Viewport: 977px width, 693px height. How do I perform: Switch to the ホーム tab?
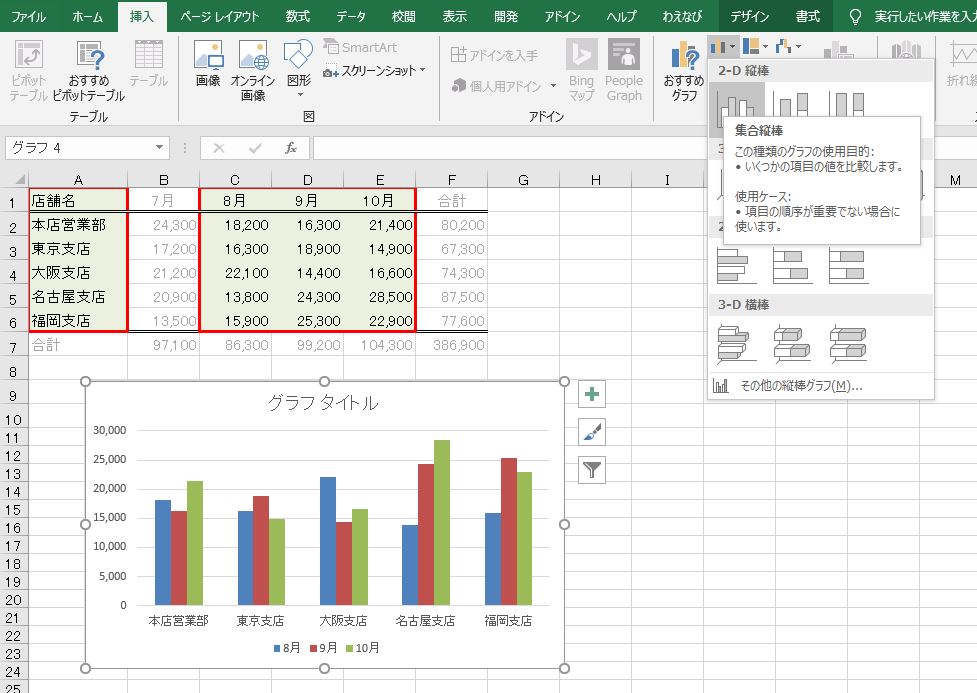point(87,16)
